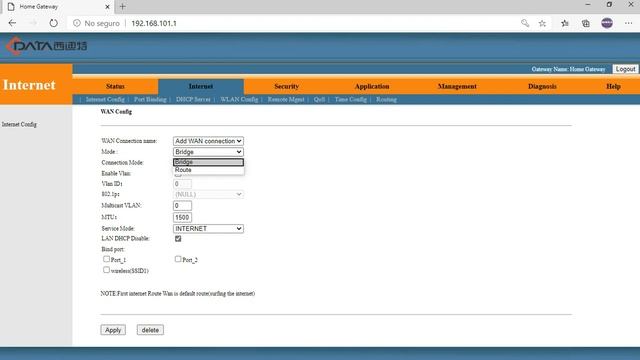
Task: Click the C-DATA logo
Action: coord(46,46)
